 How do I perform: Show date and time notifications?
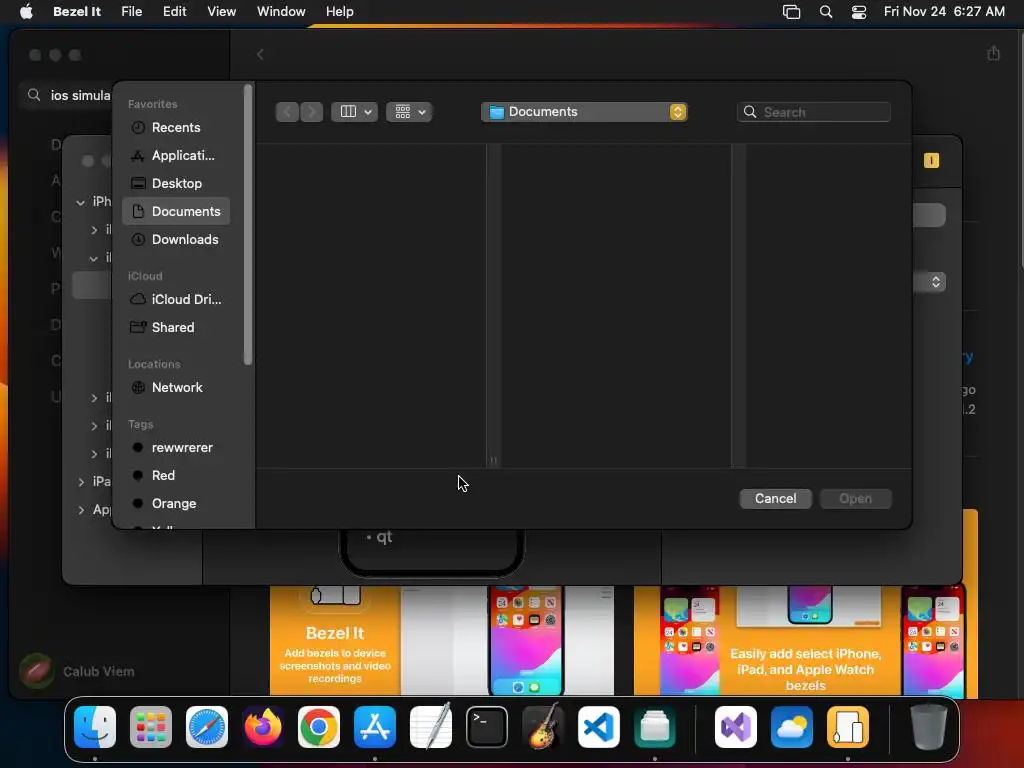coord(944,12)
